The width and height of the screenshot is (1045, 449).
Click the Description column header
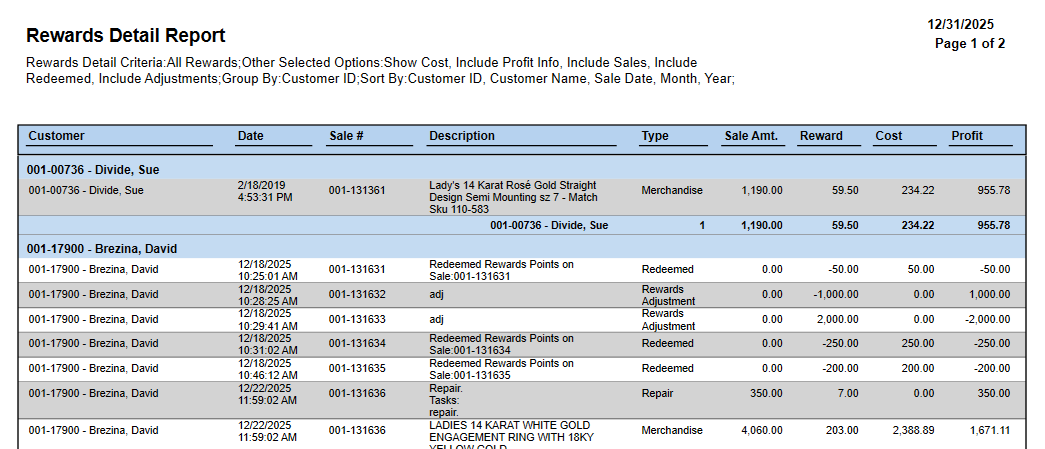[x=461, y=136]
